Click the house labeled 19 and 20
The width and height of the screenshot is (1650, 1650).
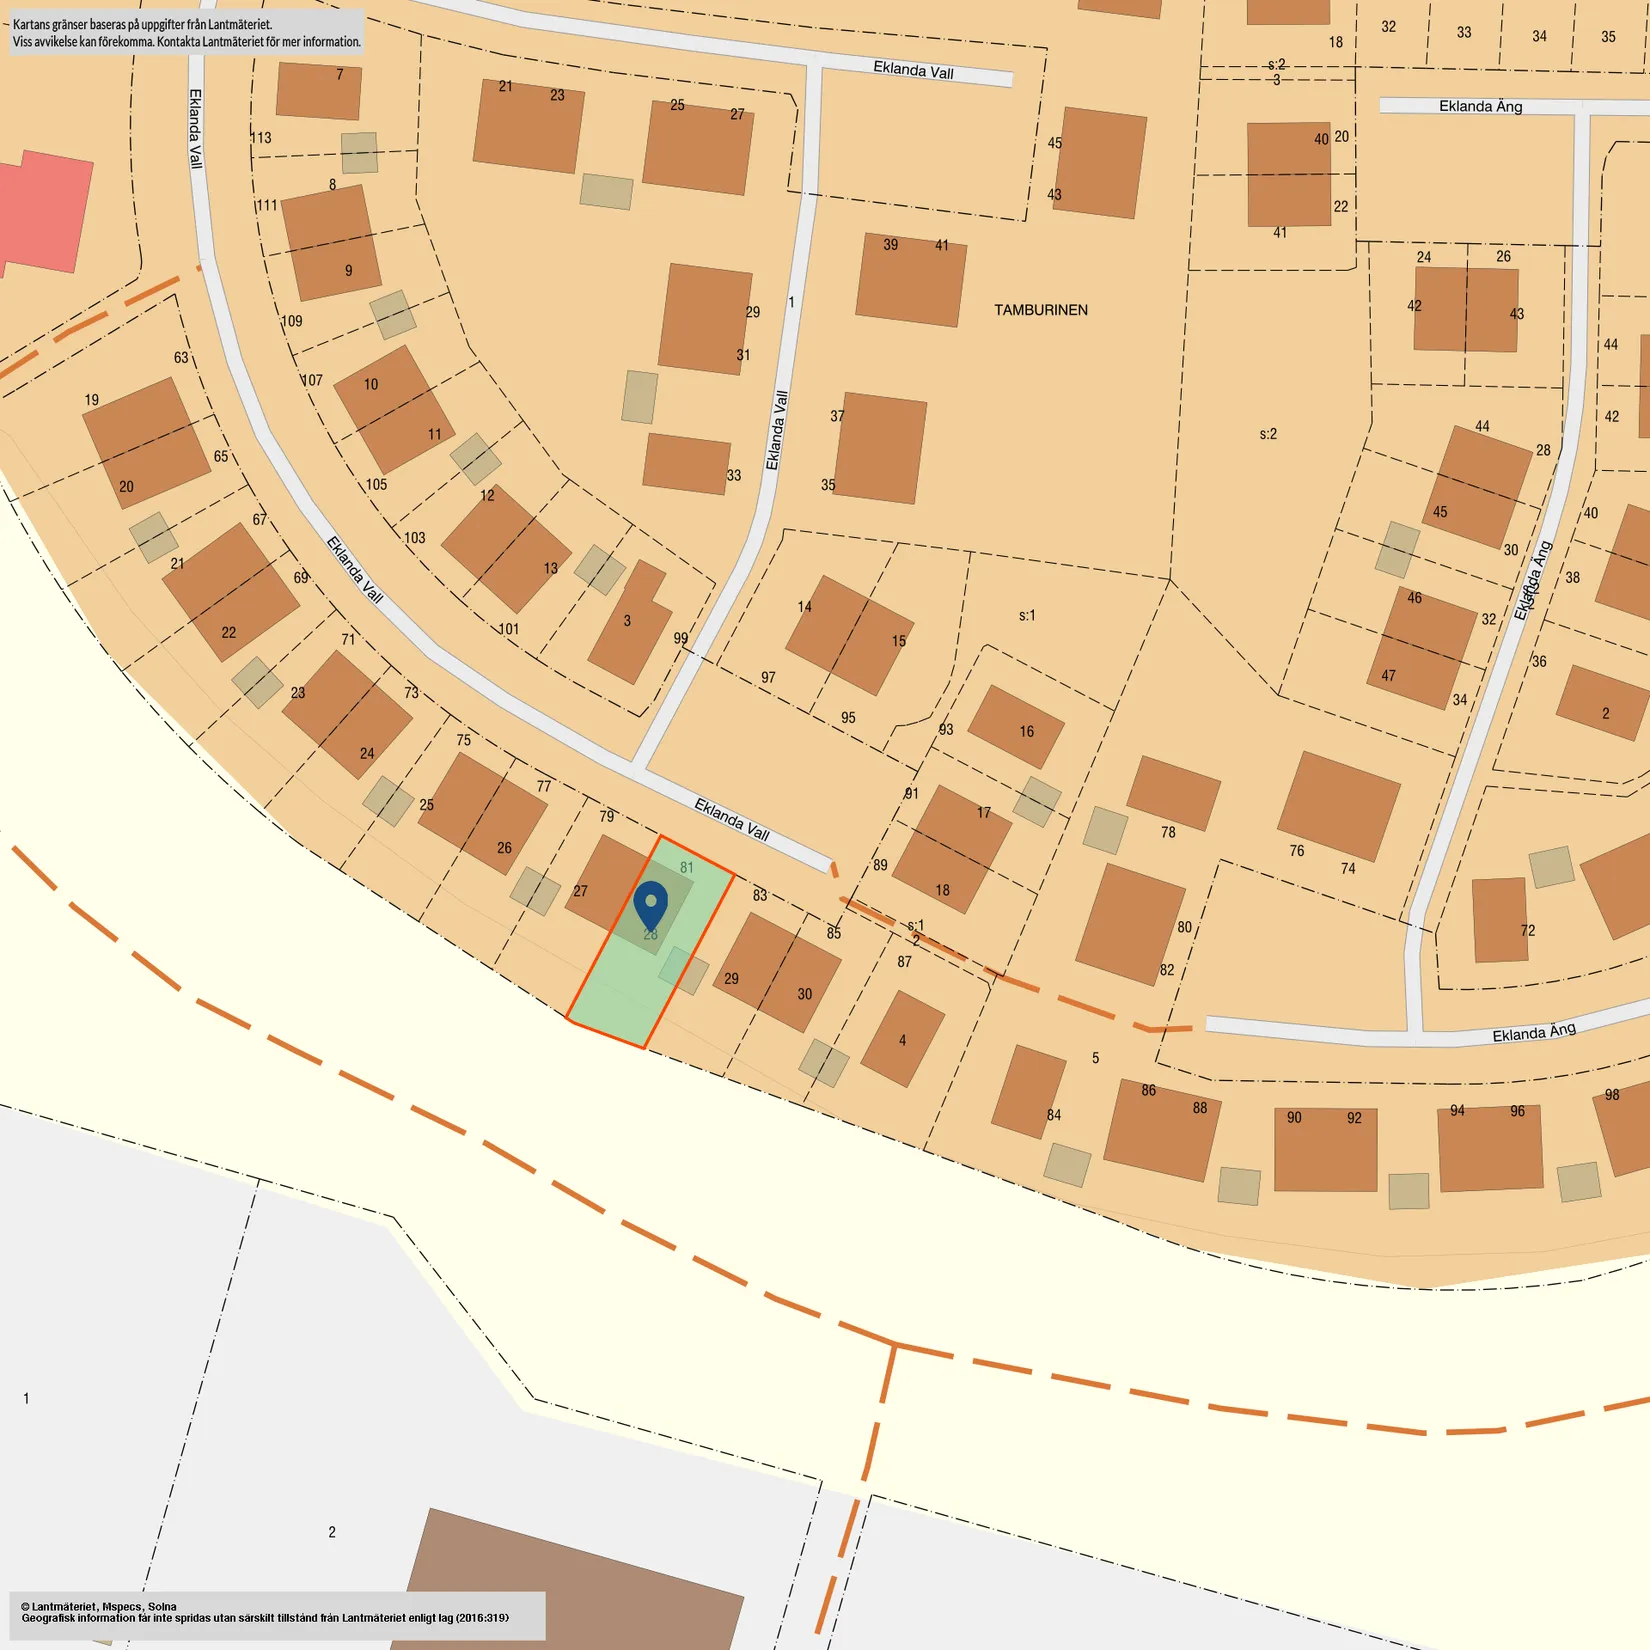click(x=146, y=443)
